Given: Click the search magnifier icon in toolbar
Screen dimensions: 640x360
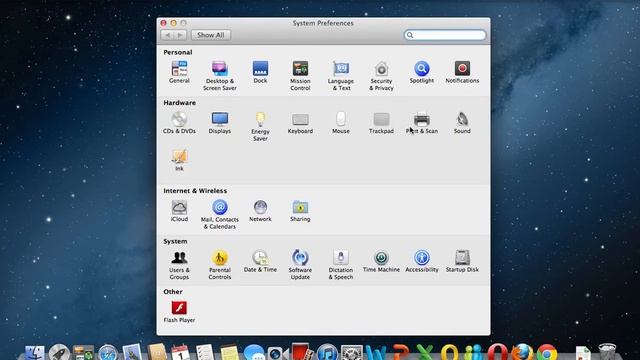Looking at the screenshot, I should pos(410,35).
